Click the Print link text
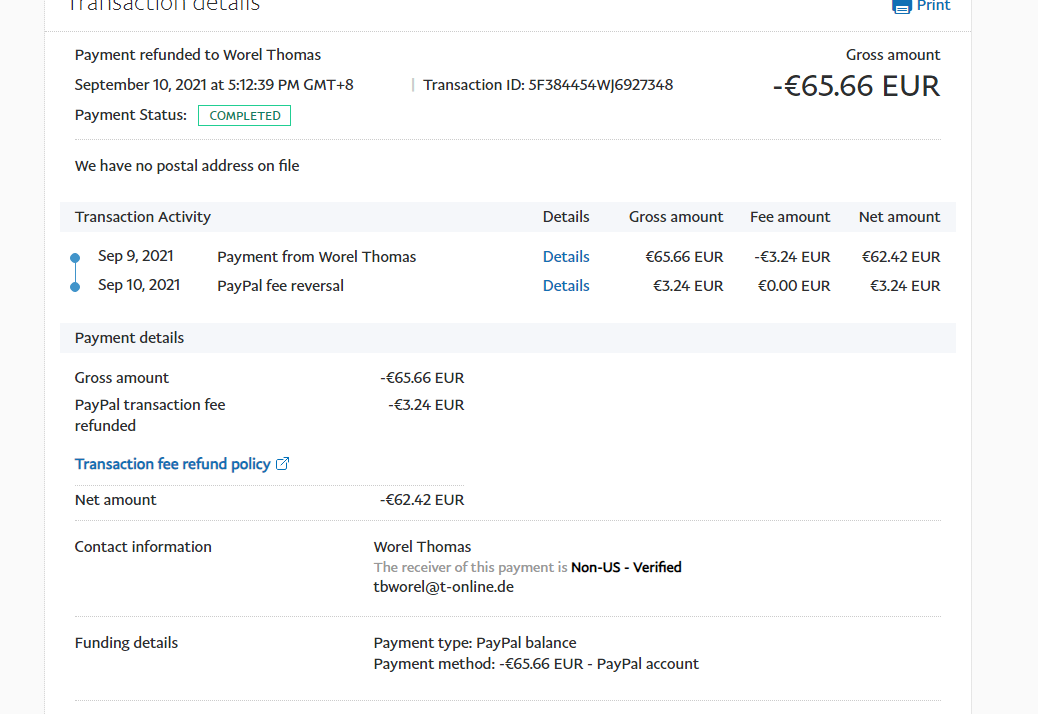This screenshot has width=1038, height=714. point(933,6)
